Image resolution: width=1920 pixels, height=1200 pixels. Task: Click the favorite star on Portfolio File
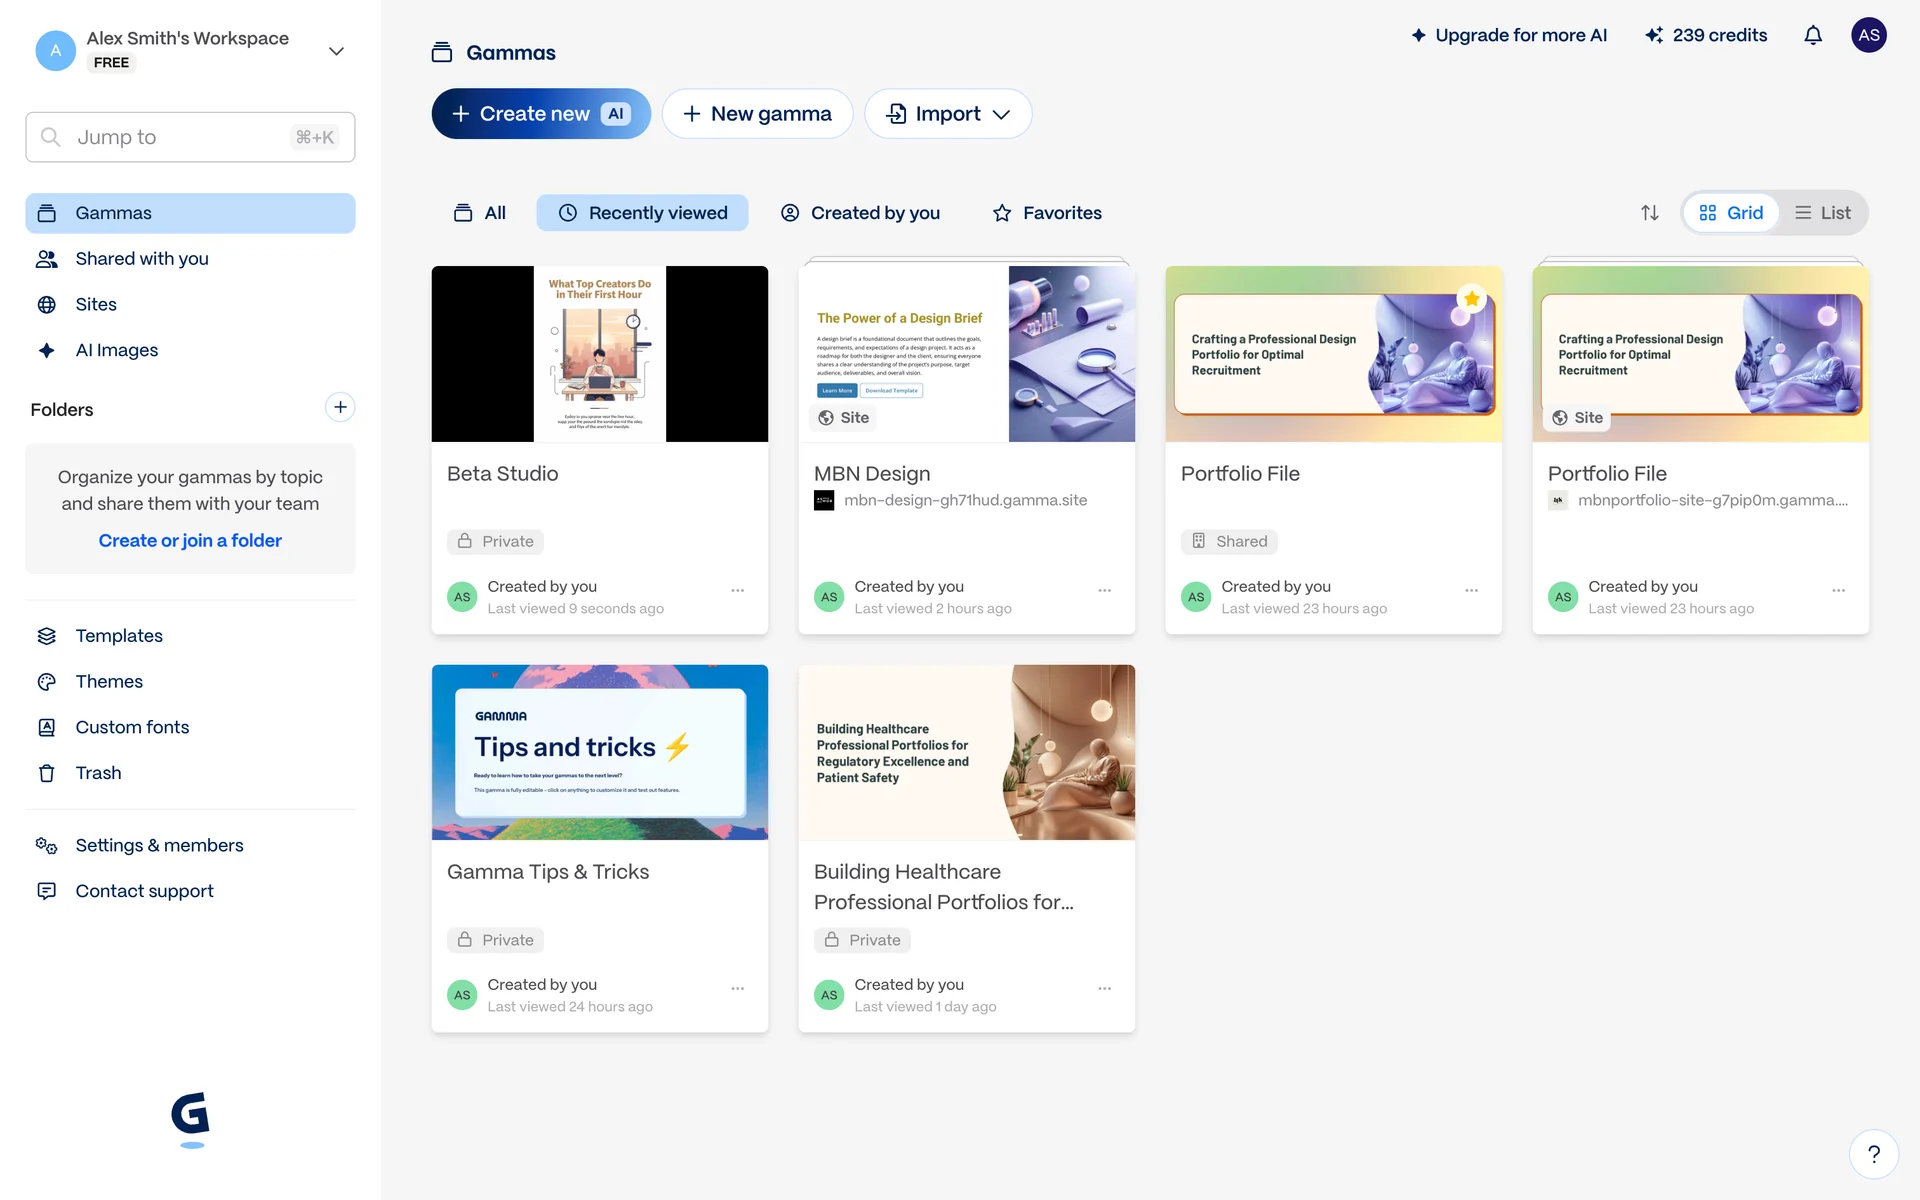pos(1472,298)
